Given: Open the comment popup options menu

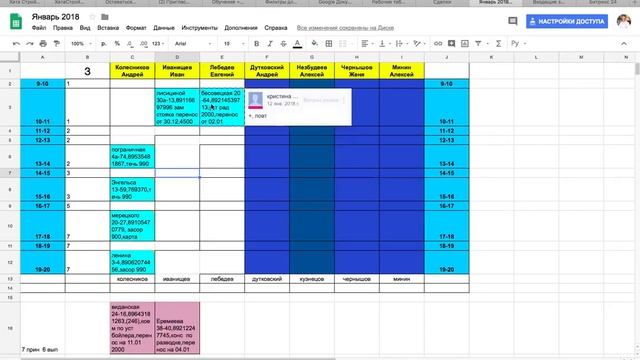Looking at the screenshot, I should 344,100.
